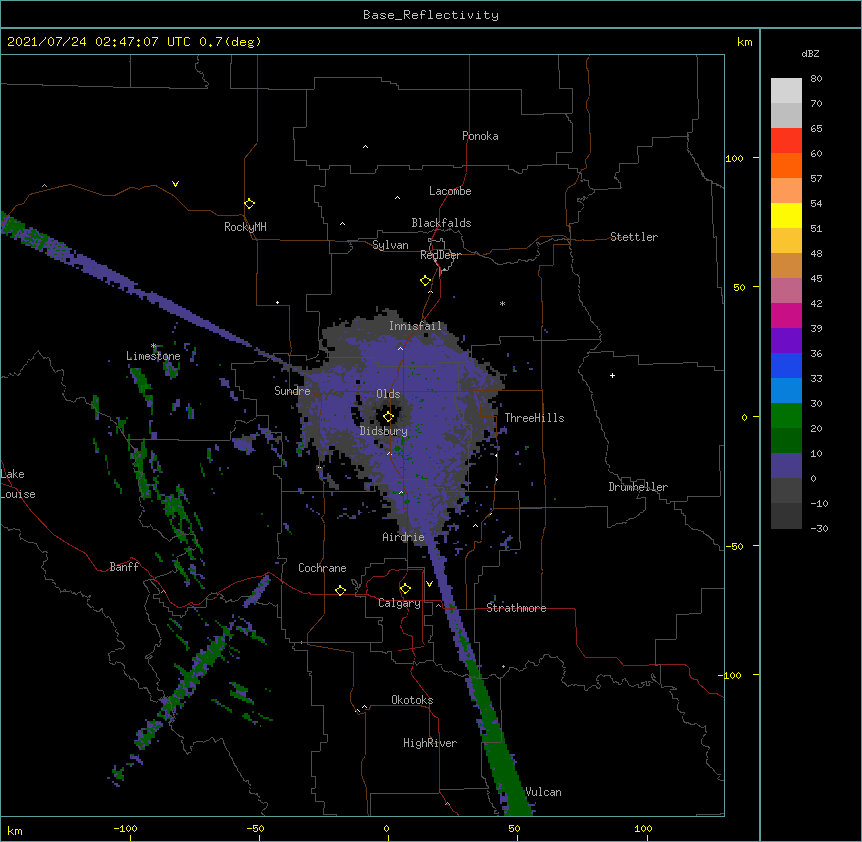Image resolution: width=862 pixels, height=842 pixels.
Task: Click the white asterisk marker east of RedDeer
Action: coord(502,303)
